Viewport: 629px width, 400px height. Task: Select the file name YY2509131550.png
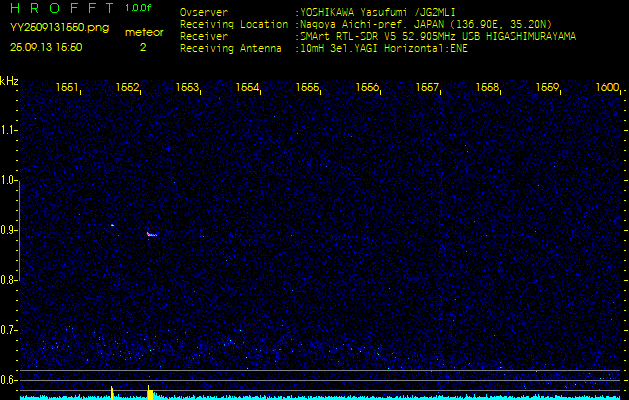59,28
